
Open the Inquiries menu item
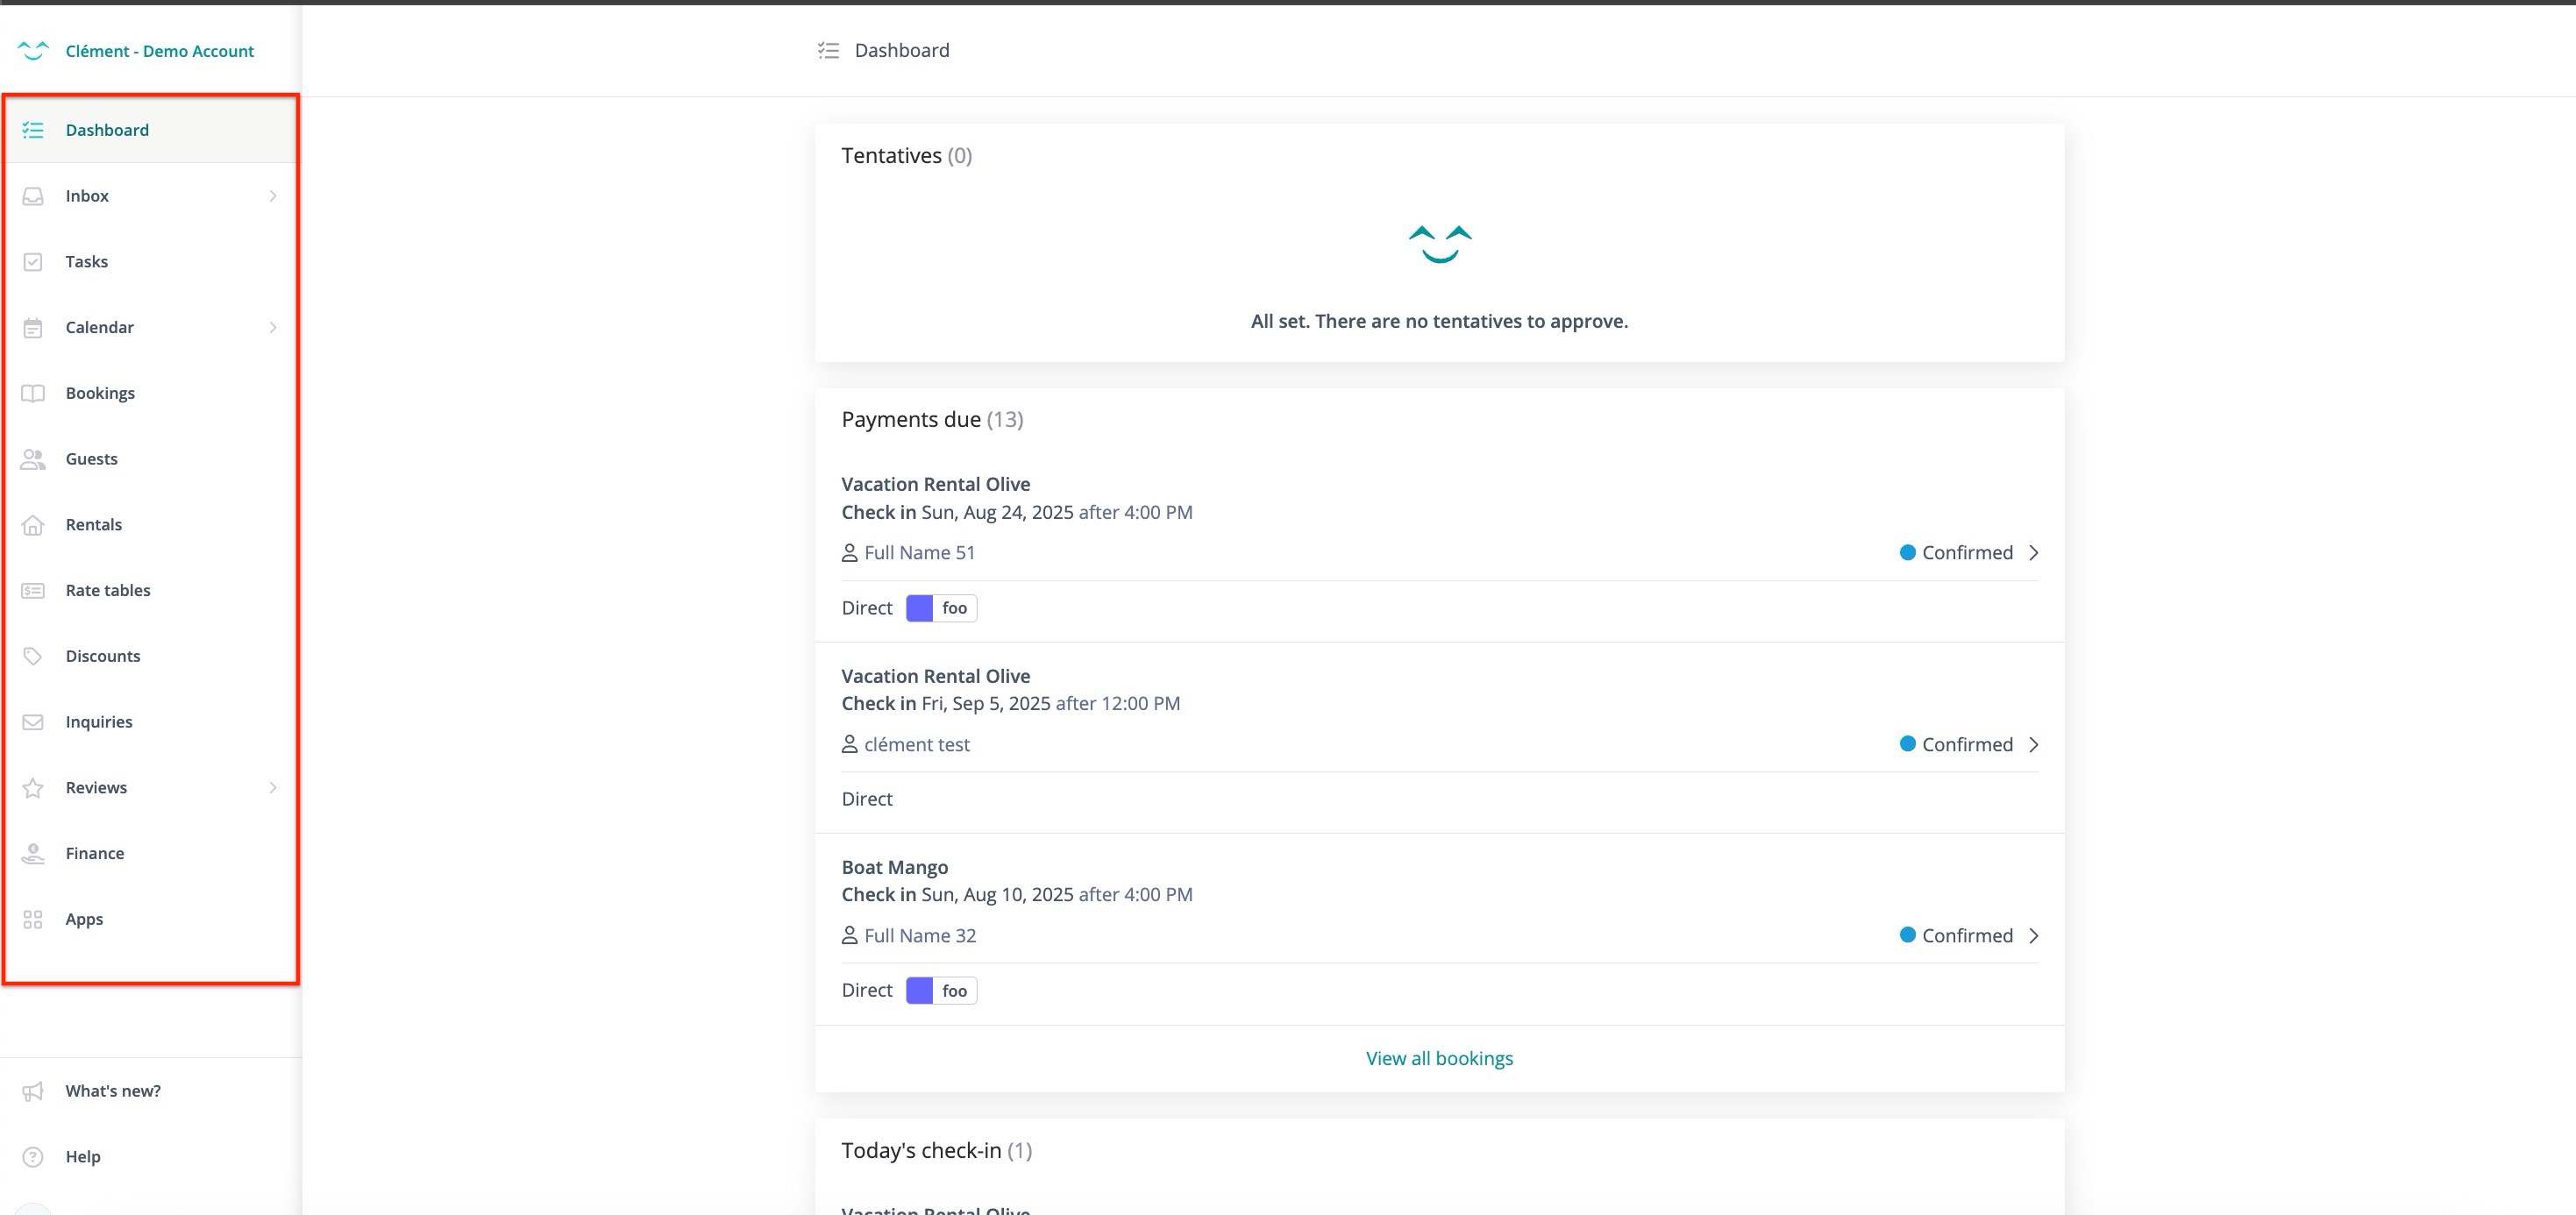pos(99,722)
